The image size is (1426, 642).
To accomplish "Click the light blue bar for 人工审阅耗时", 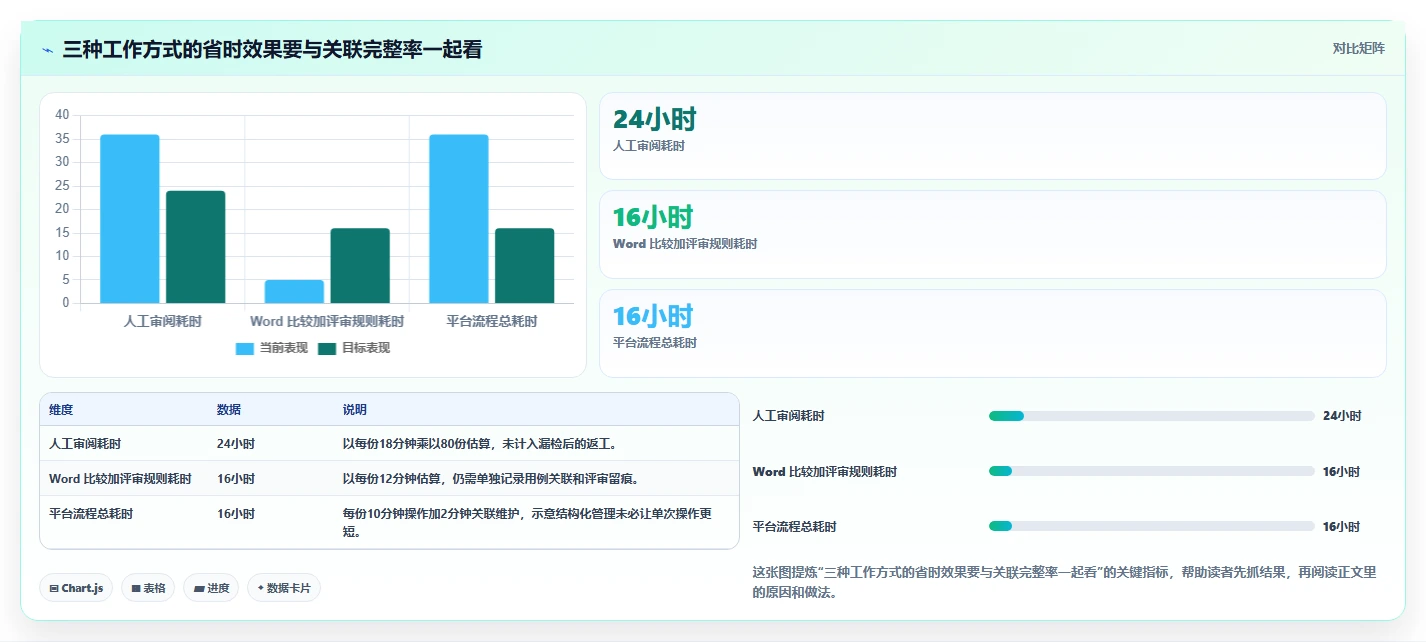I will [x=129, y=218].
